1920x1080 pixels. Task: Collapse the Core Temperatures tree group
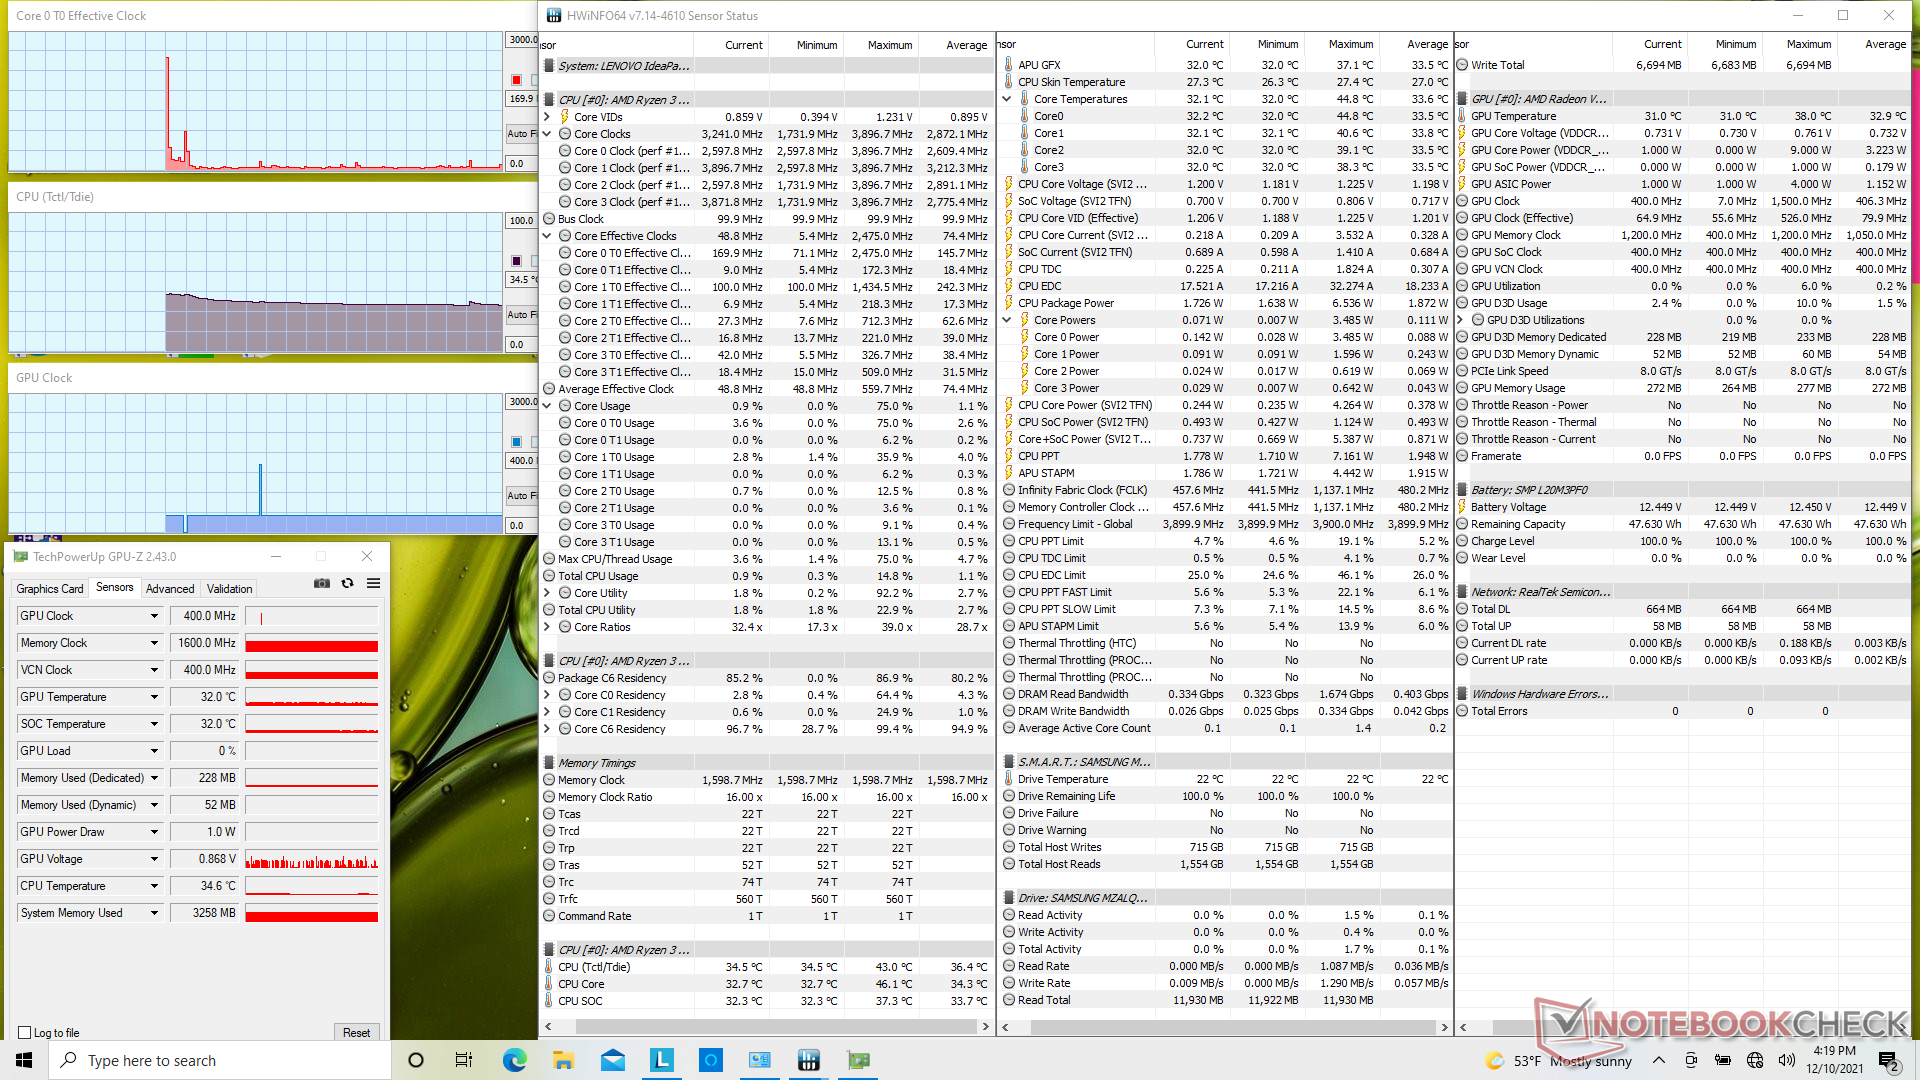[x=1007, y=99]
